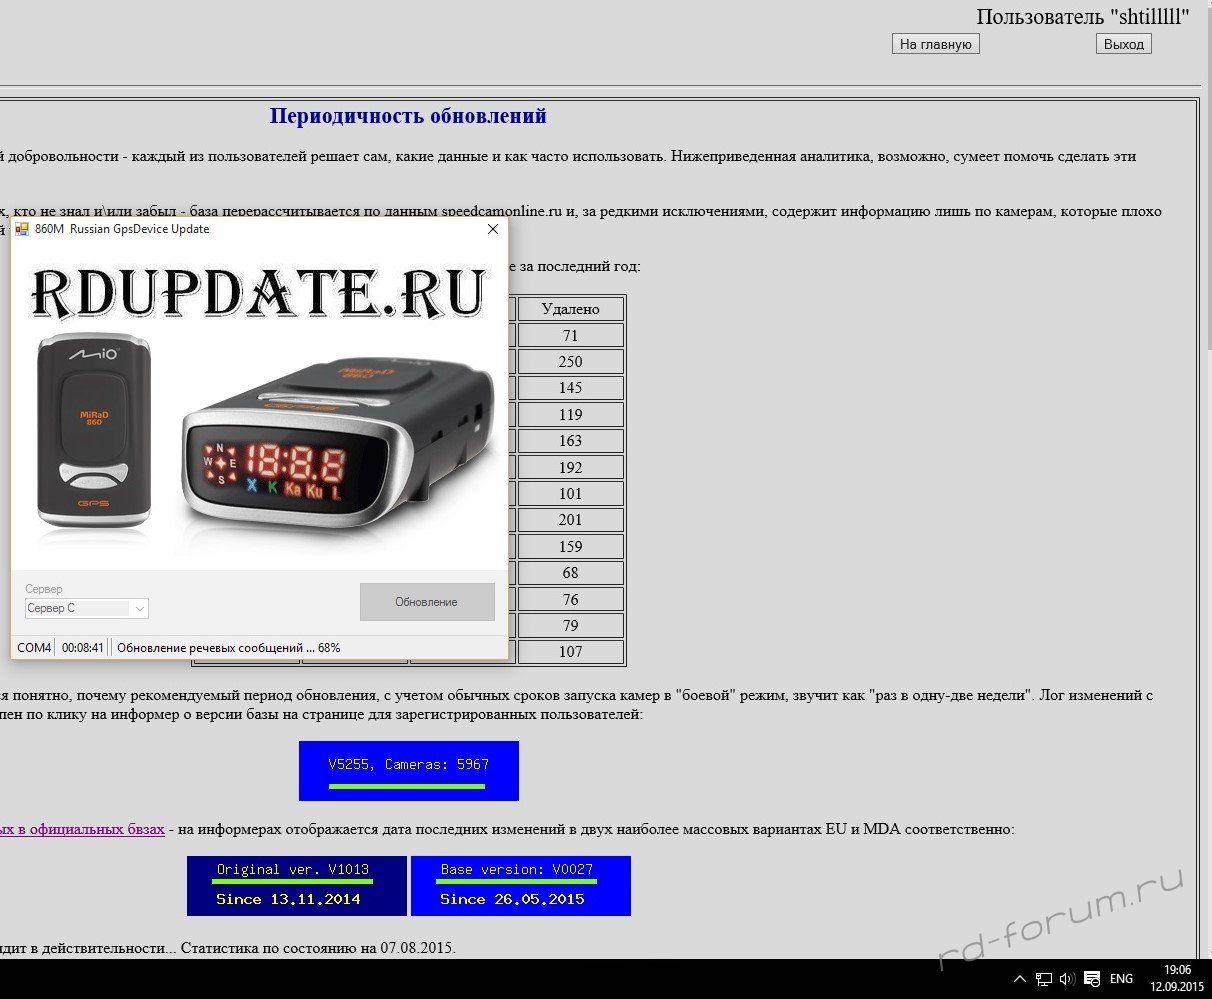Show hidden tray icons chevron
Screen dimensions: 1212x999
[1020, 979]
